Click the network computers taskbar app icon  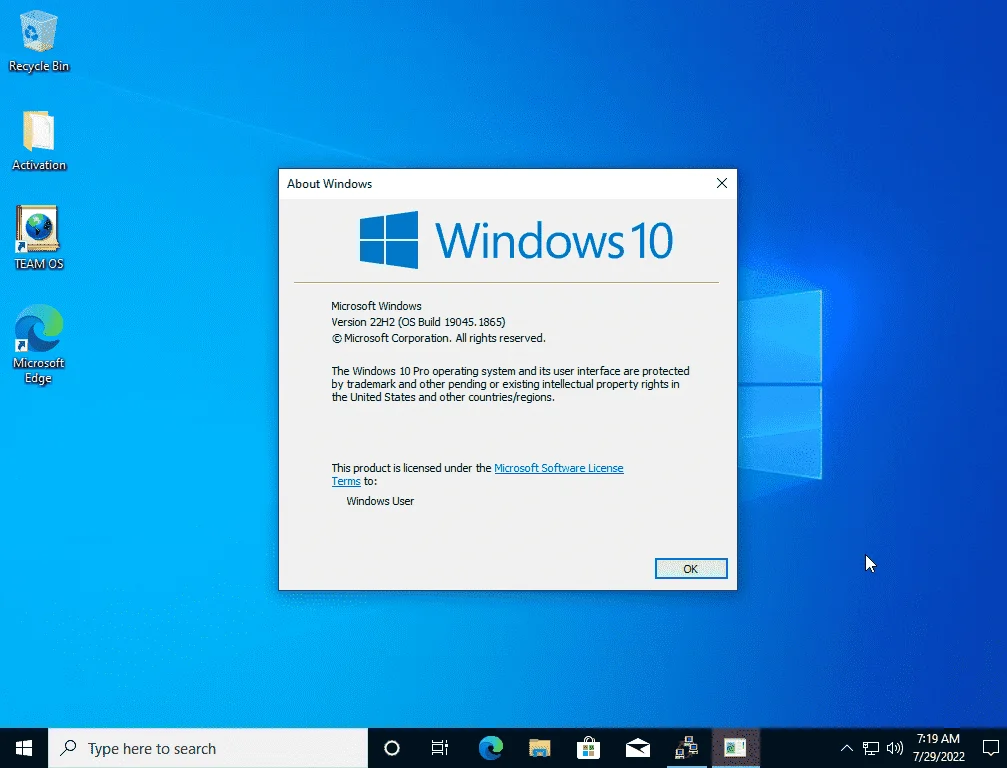pyautogui.click(x=687, y=748)
